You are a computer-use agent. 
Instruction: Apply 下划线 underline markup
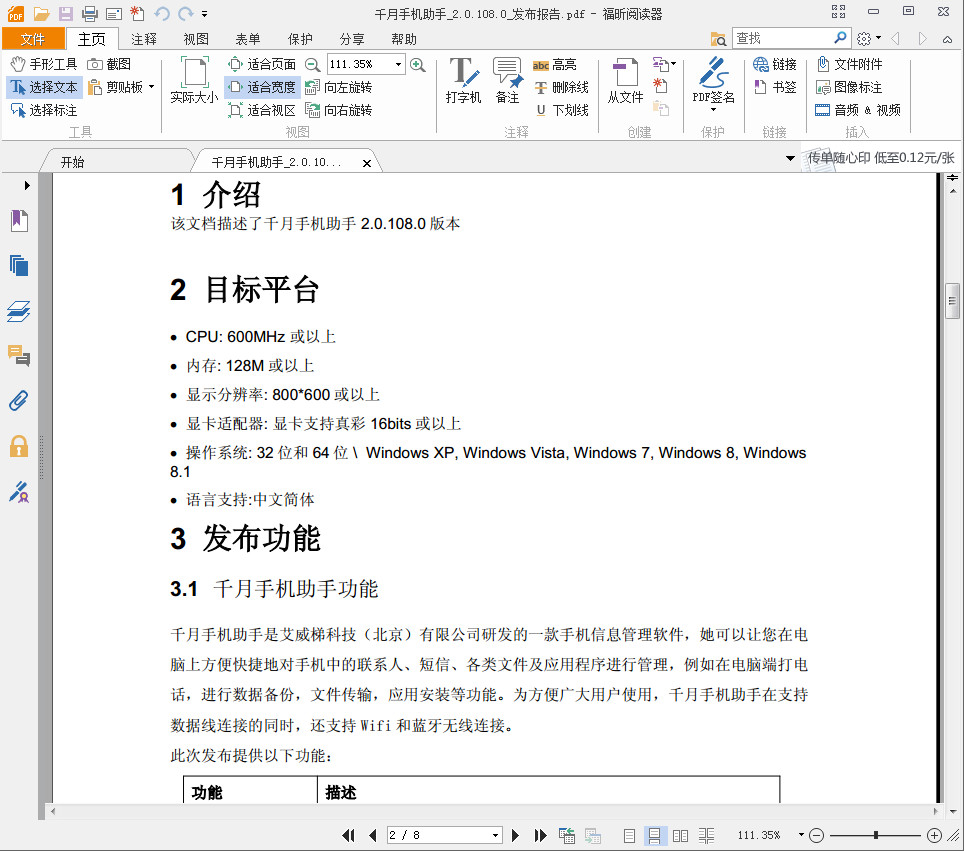[x=561, y=110]
